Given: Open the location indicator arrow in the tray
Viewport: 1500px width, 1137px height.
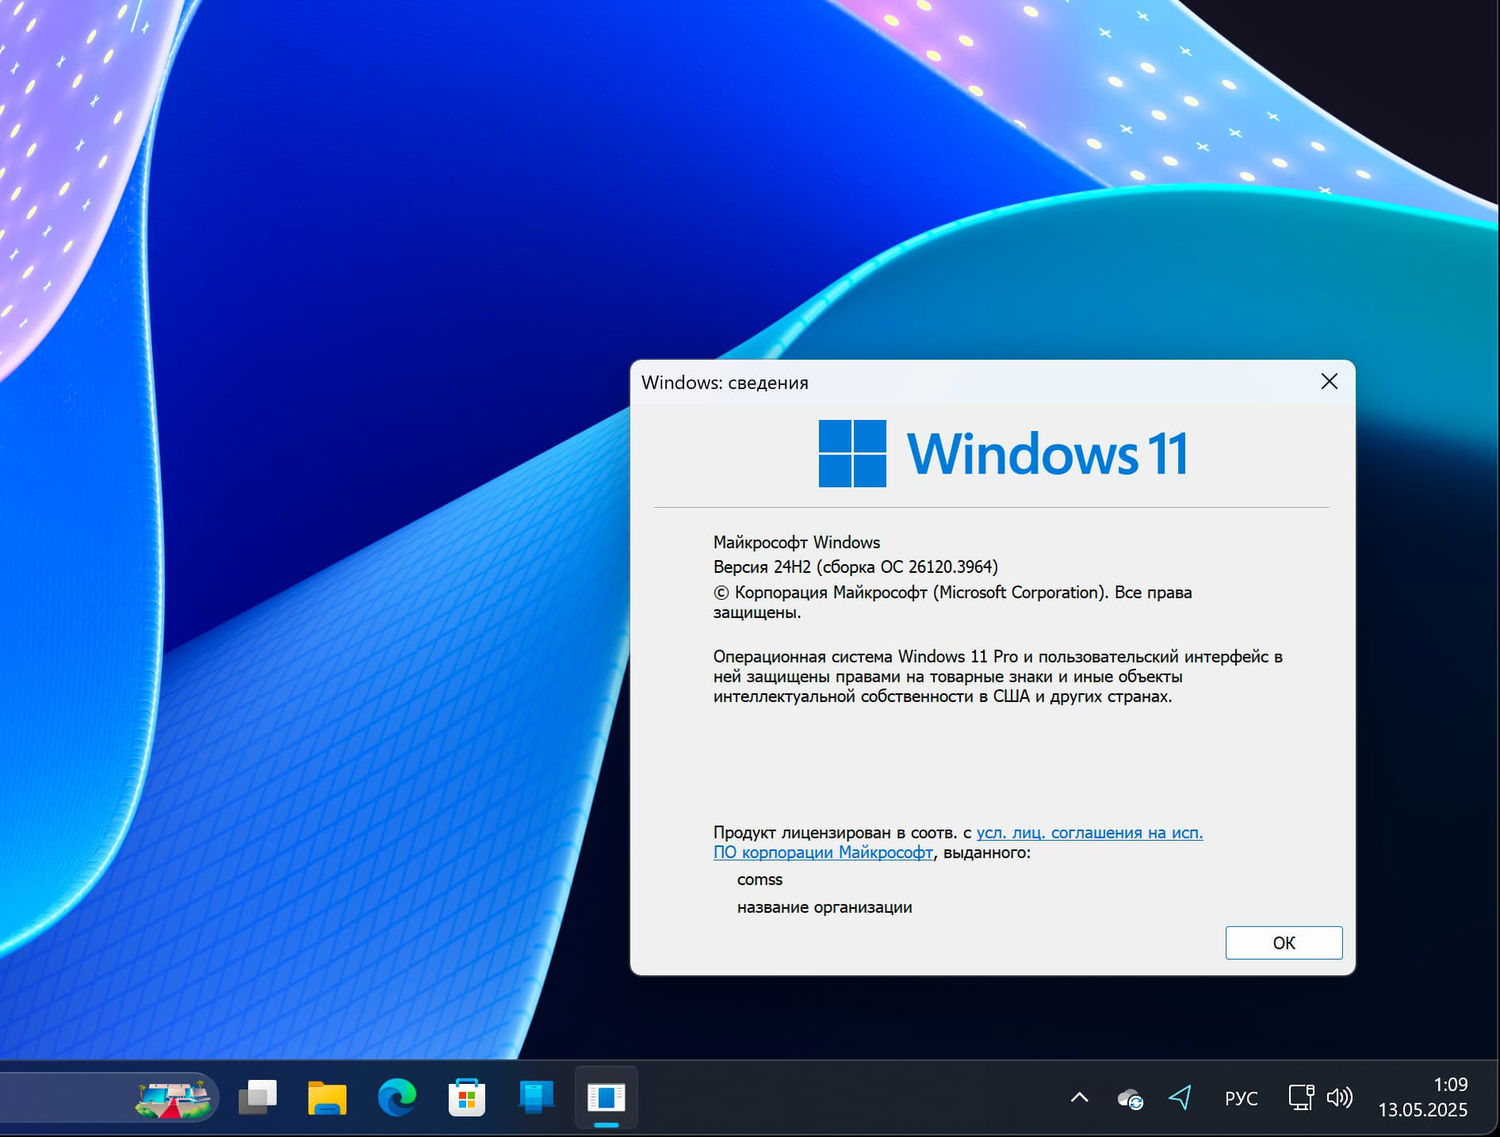Looking at the screenshot, I should [1182, 1097].
